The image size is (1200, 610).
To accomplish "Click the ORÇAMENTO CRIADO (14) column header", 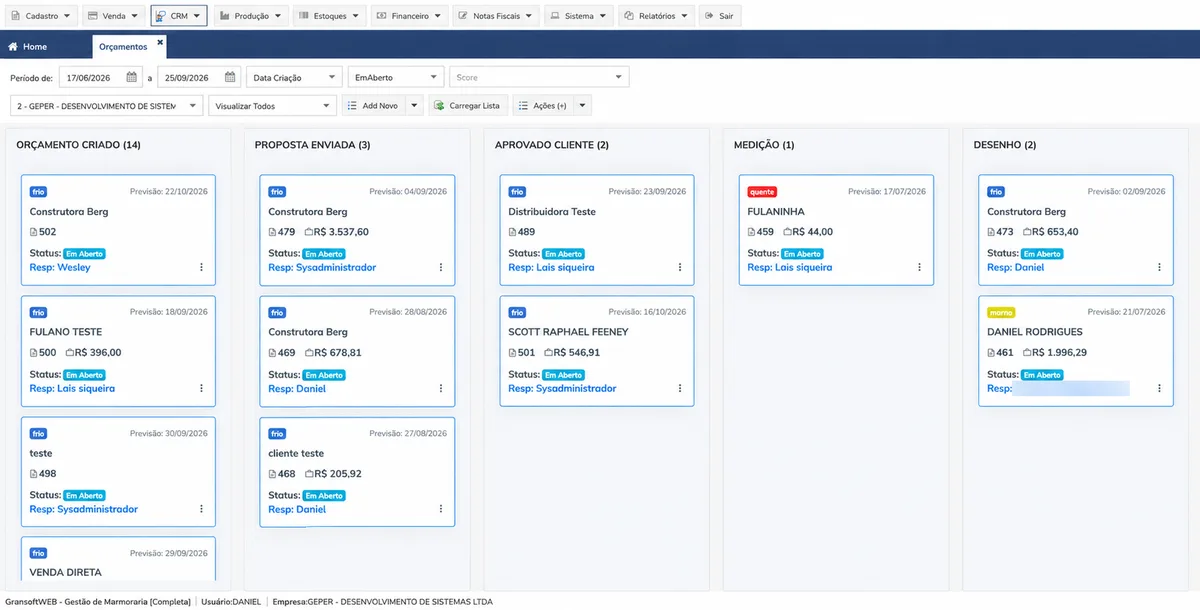I will point(79,145).
